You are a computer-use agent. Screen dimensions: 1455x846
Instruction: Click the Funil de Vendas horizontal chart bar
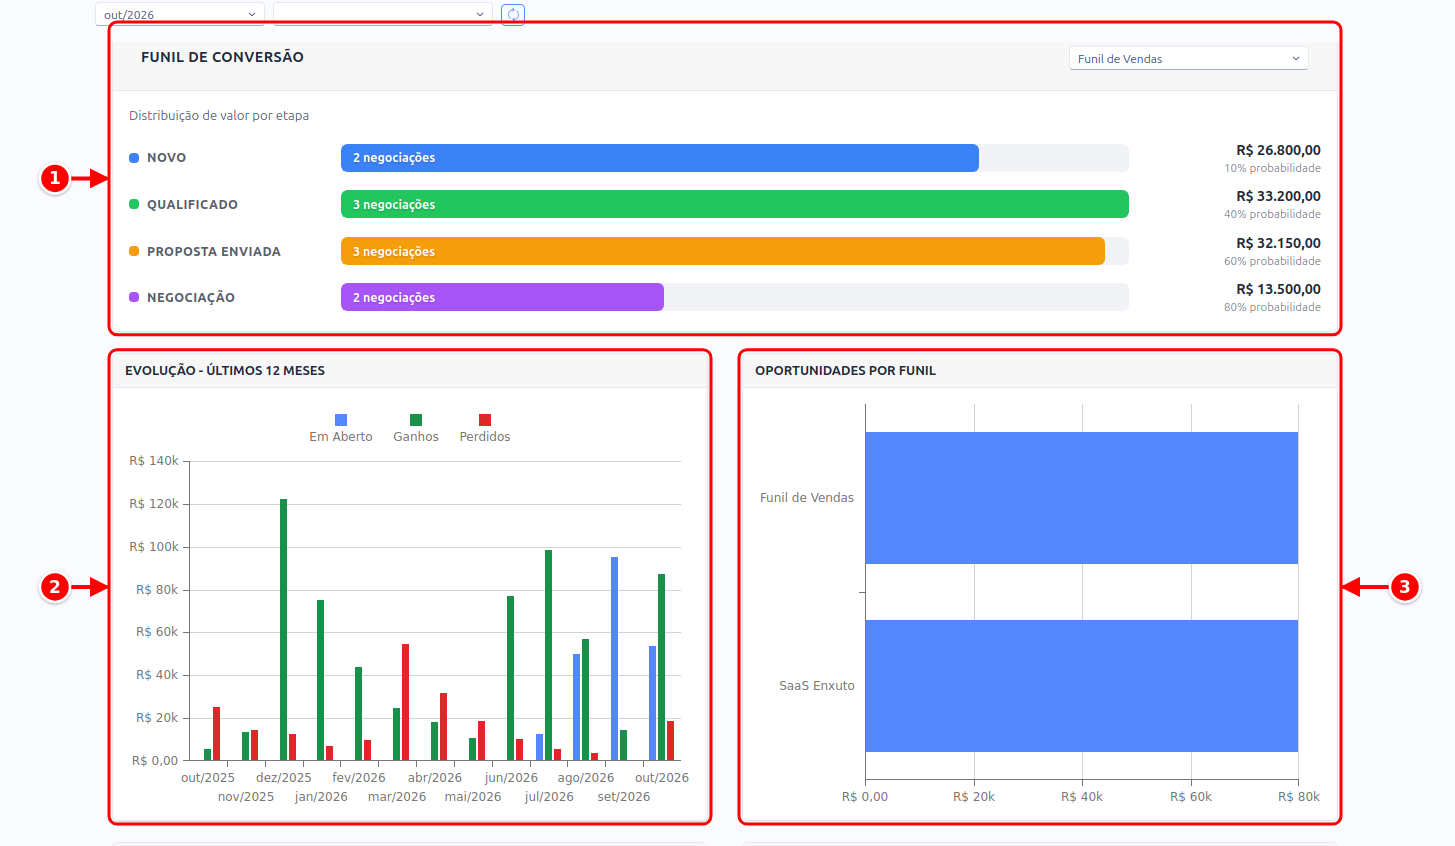1081,498
